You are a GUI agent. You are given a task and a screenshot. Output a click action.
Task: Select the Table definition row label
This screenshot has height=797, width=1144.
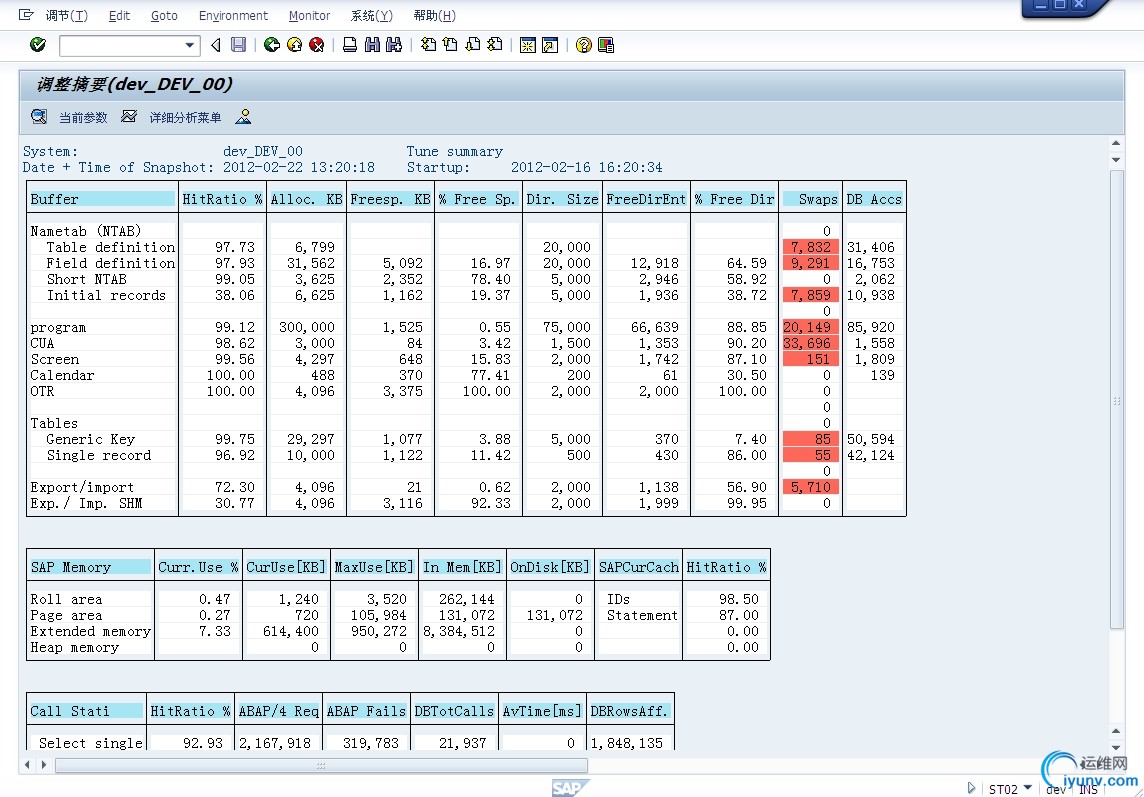[110, 247]
